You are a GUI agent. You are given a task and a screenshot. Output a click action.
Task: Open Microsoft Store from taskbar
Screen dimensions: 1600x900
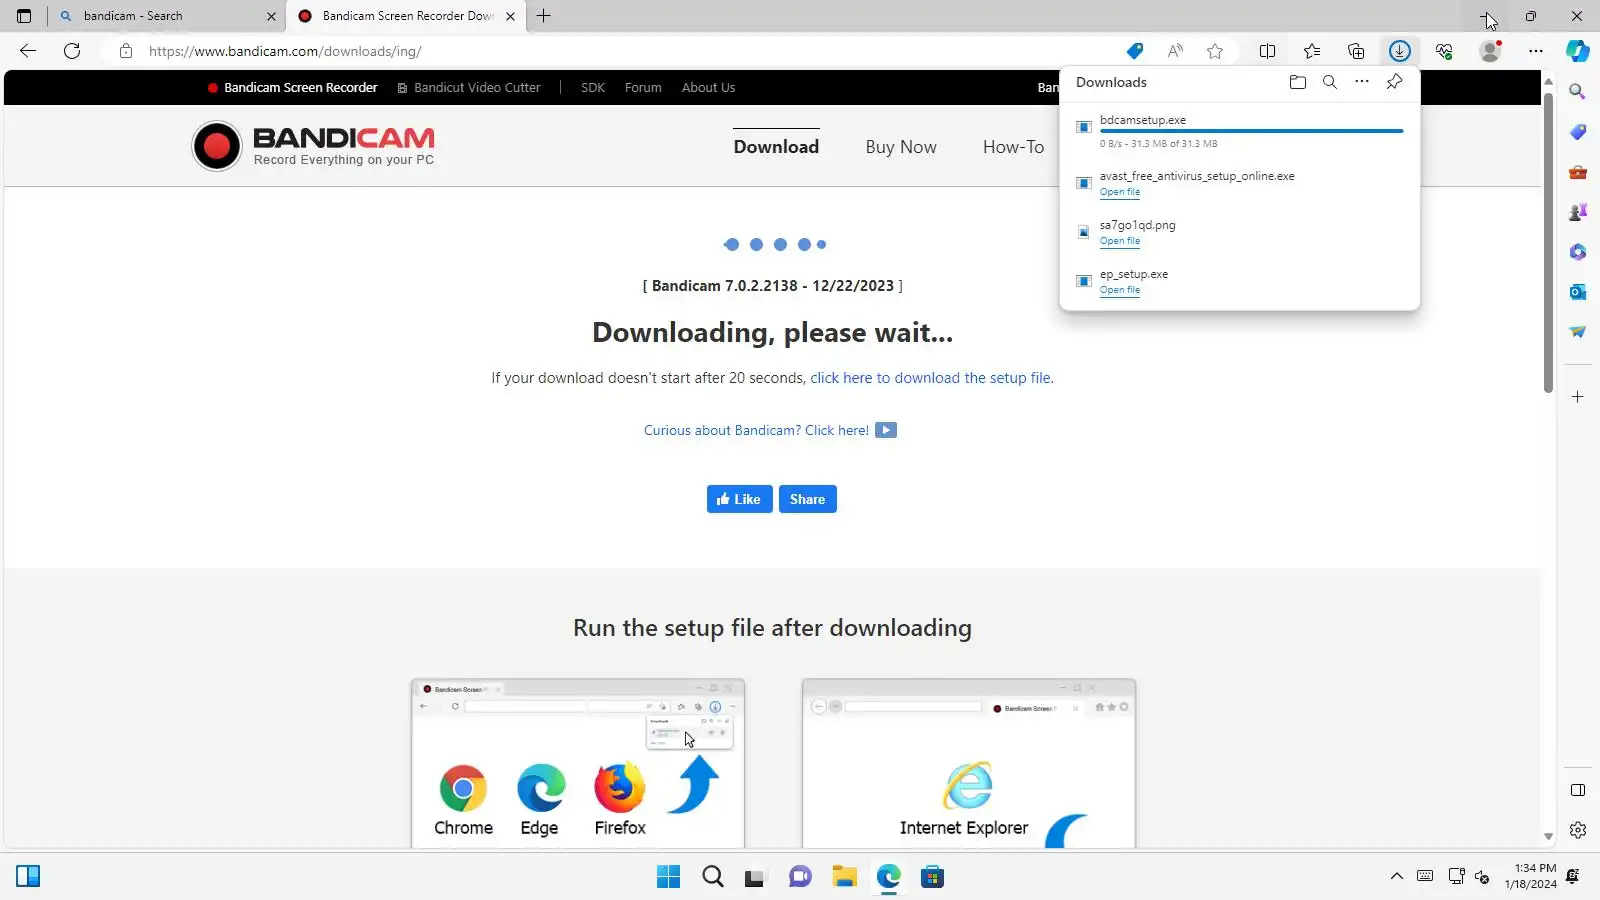click(933, 877)
